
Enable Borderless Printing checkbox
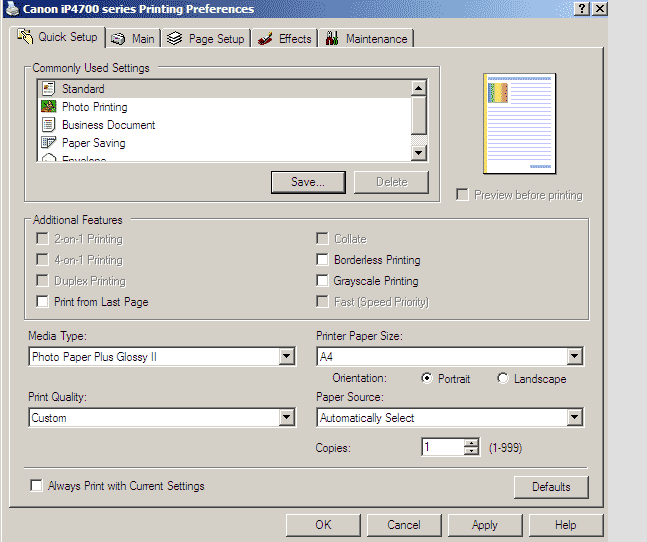[x=322, y=260]
